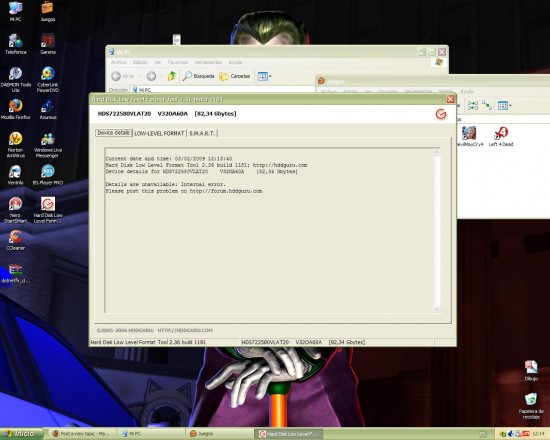550x440 pixels.
Task: Click the Carpetas toolbar button
Action: pos(234,76)
